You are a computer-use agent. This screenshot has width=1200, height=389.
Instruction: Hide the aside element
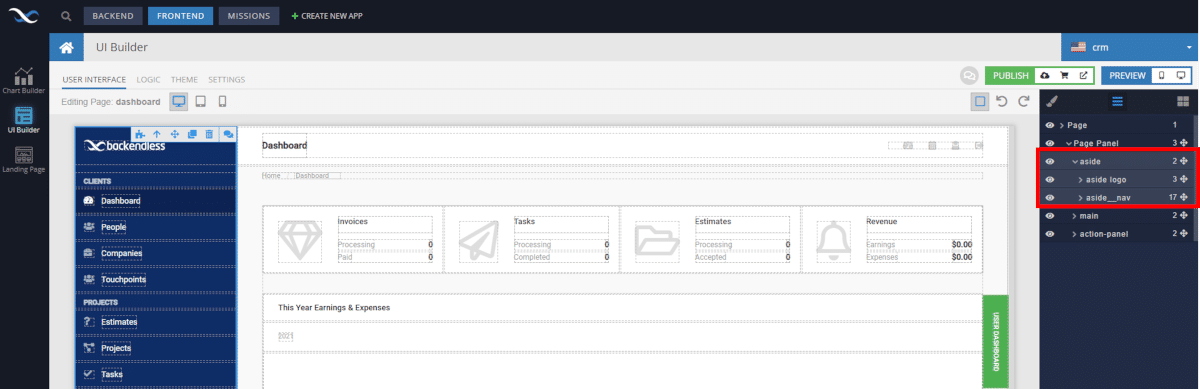point(1050,161)
